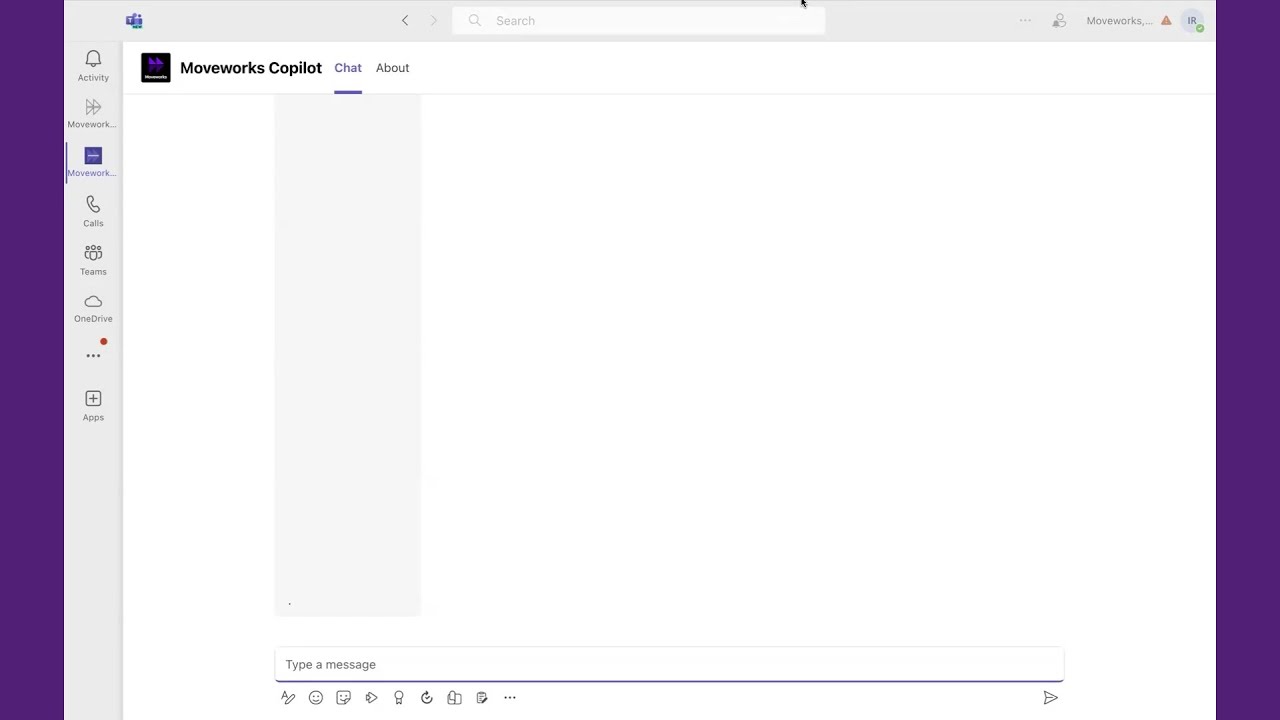
Task: Click the Type a message field
Action: click(x=669, y=664)
